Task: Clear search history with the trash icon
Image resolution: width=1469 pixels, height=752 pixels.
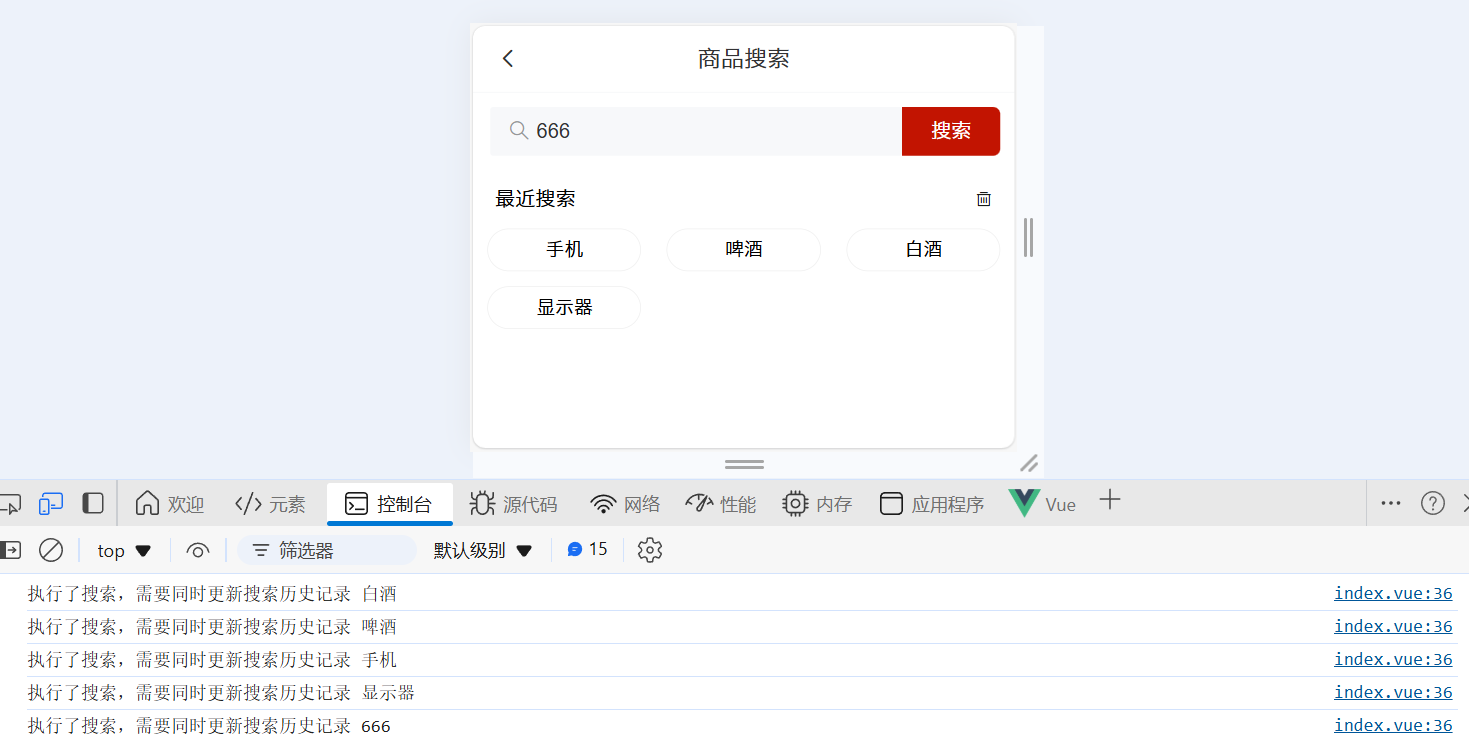Action: [984, 199]
